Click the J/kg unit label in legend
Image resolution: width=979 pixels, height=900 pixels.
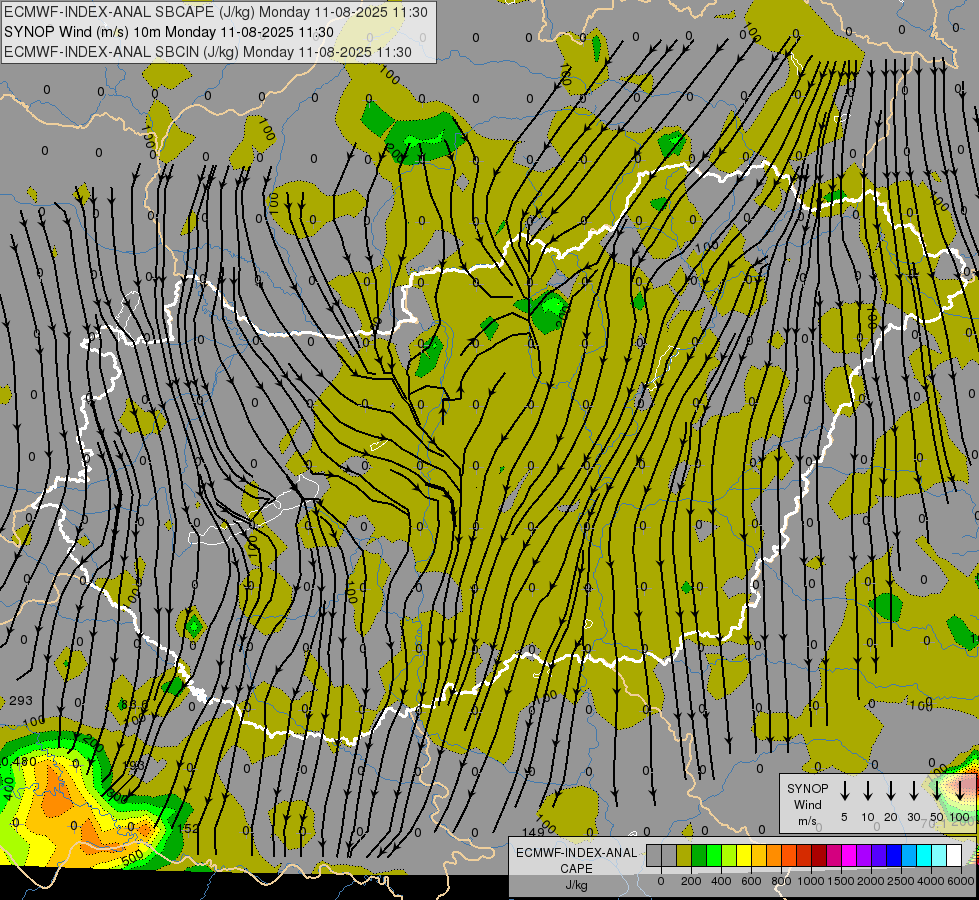coord(576,885)
